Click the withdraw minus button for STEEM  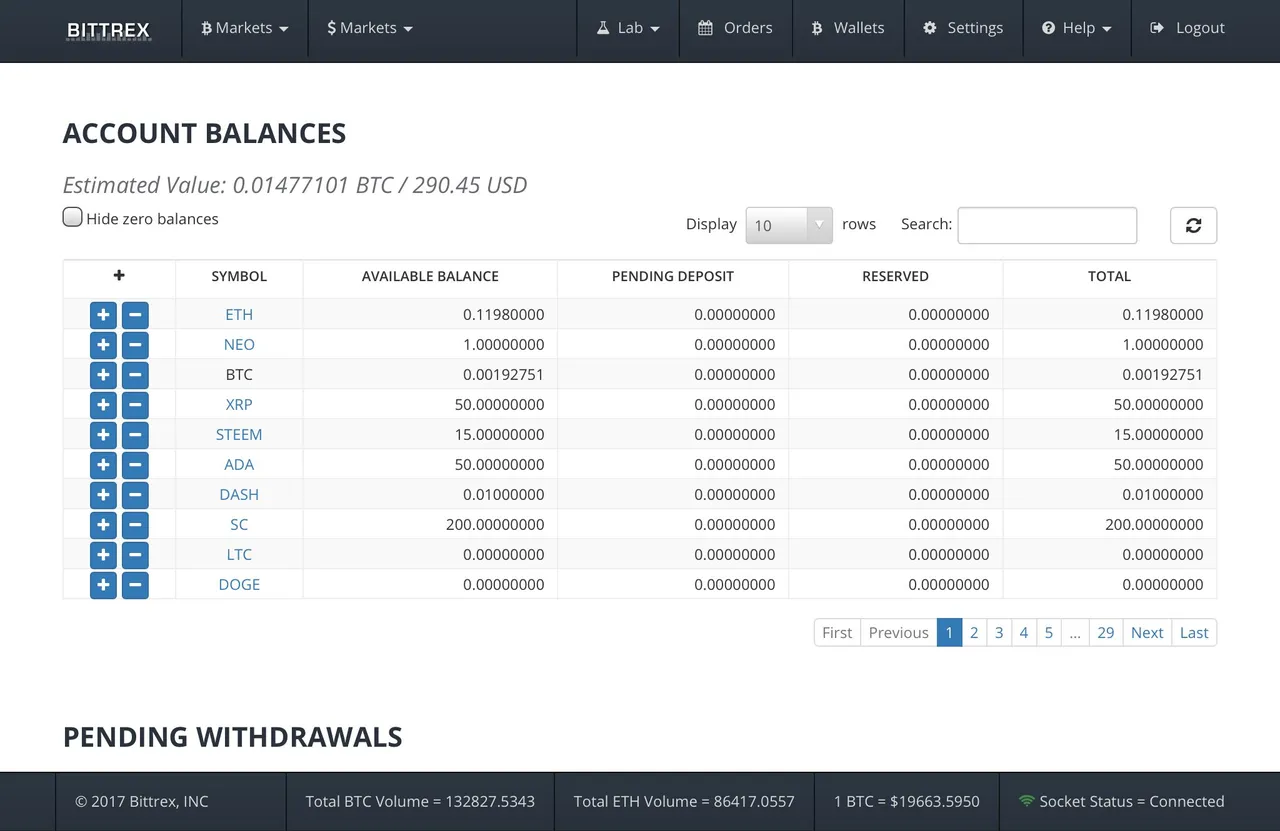pyautogui.click(x=135, y=435)
